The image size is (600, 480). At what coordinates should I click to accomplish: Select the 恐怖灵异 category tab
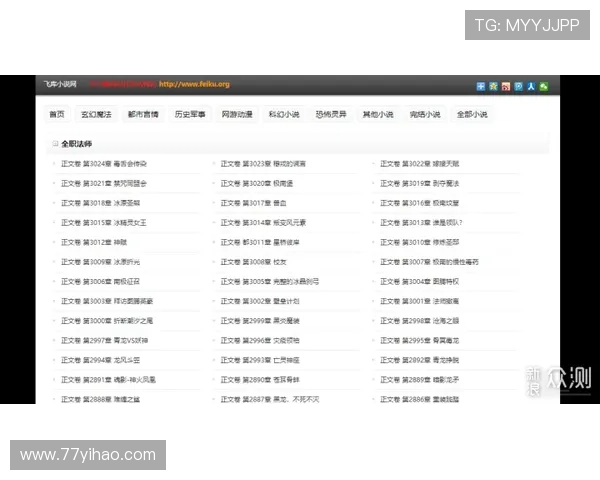tap(331, 114)
